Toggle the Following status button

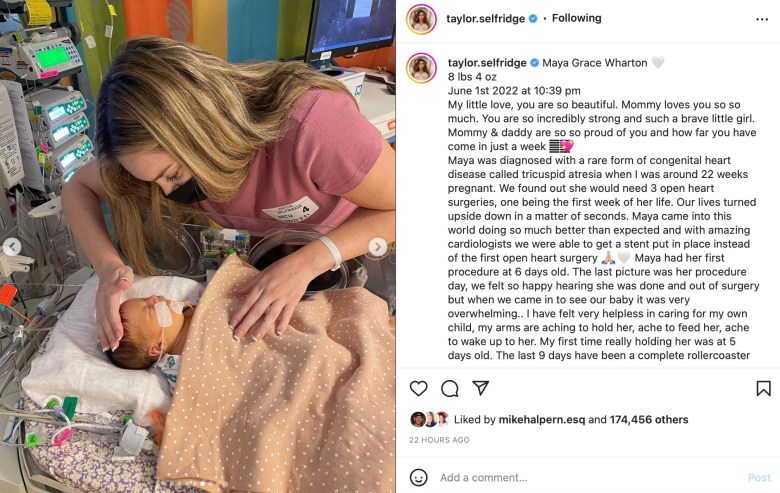coord(577,18)
